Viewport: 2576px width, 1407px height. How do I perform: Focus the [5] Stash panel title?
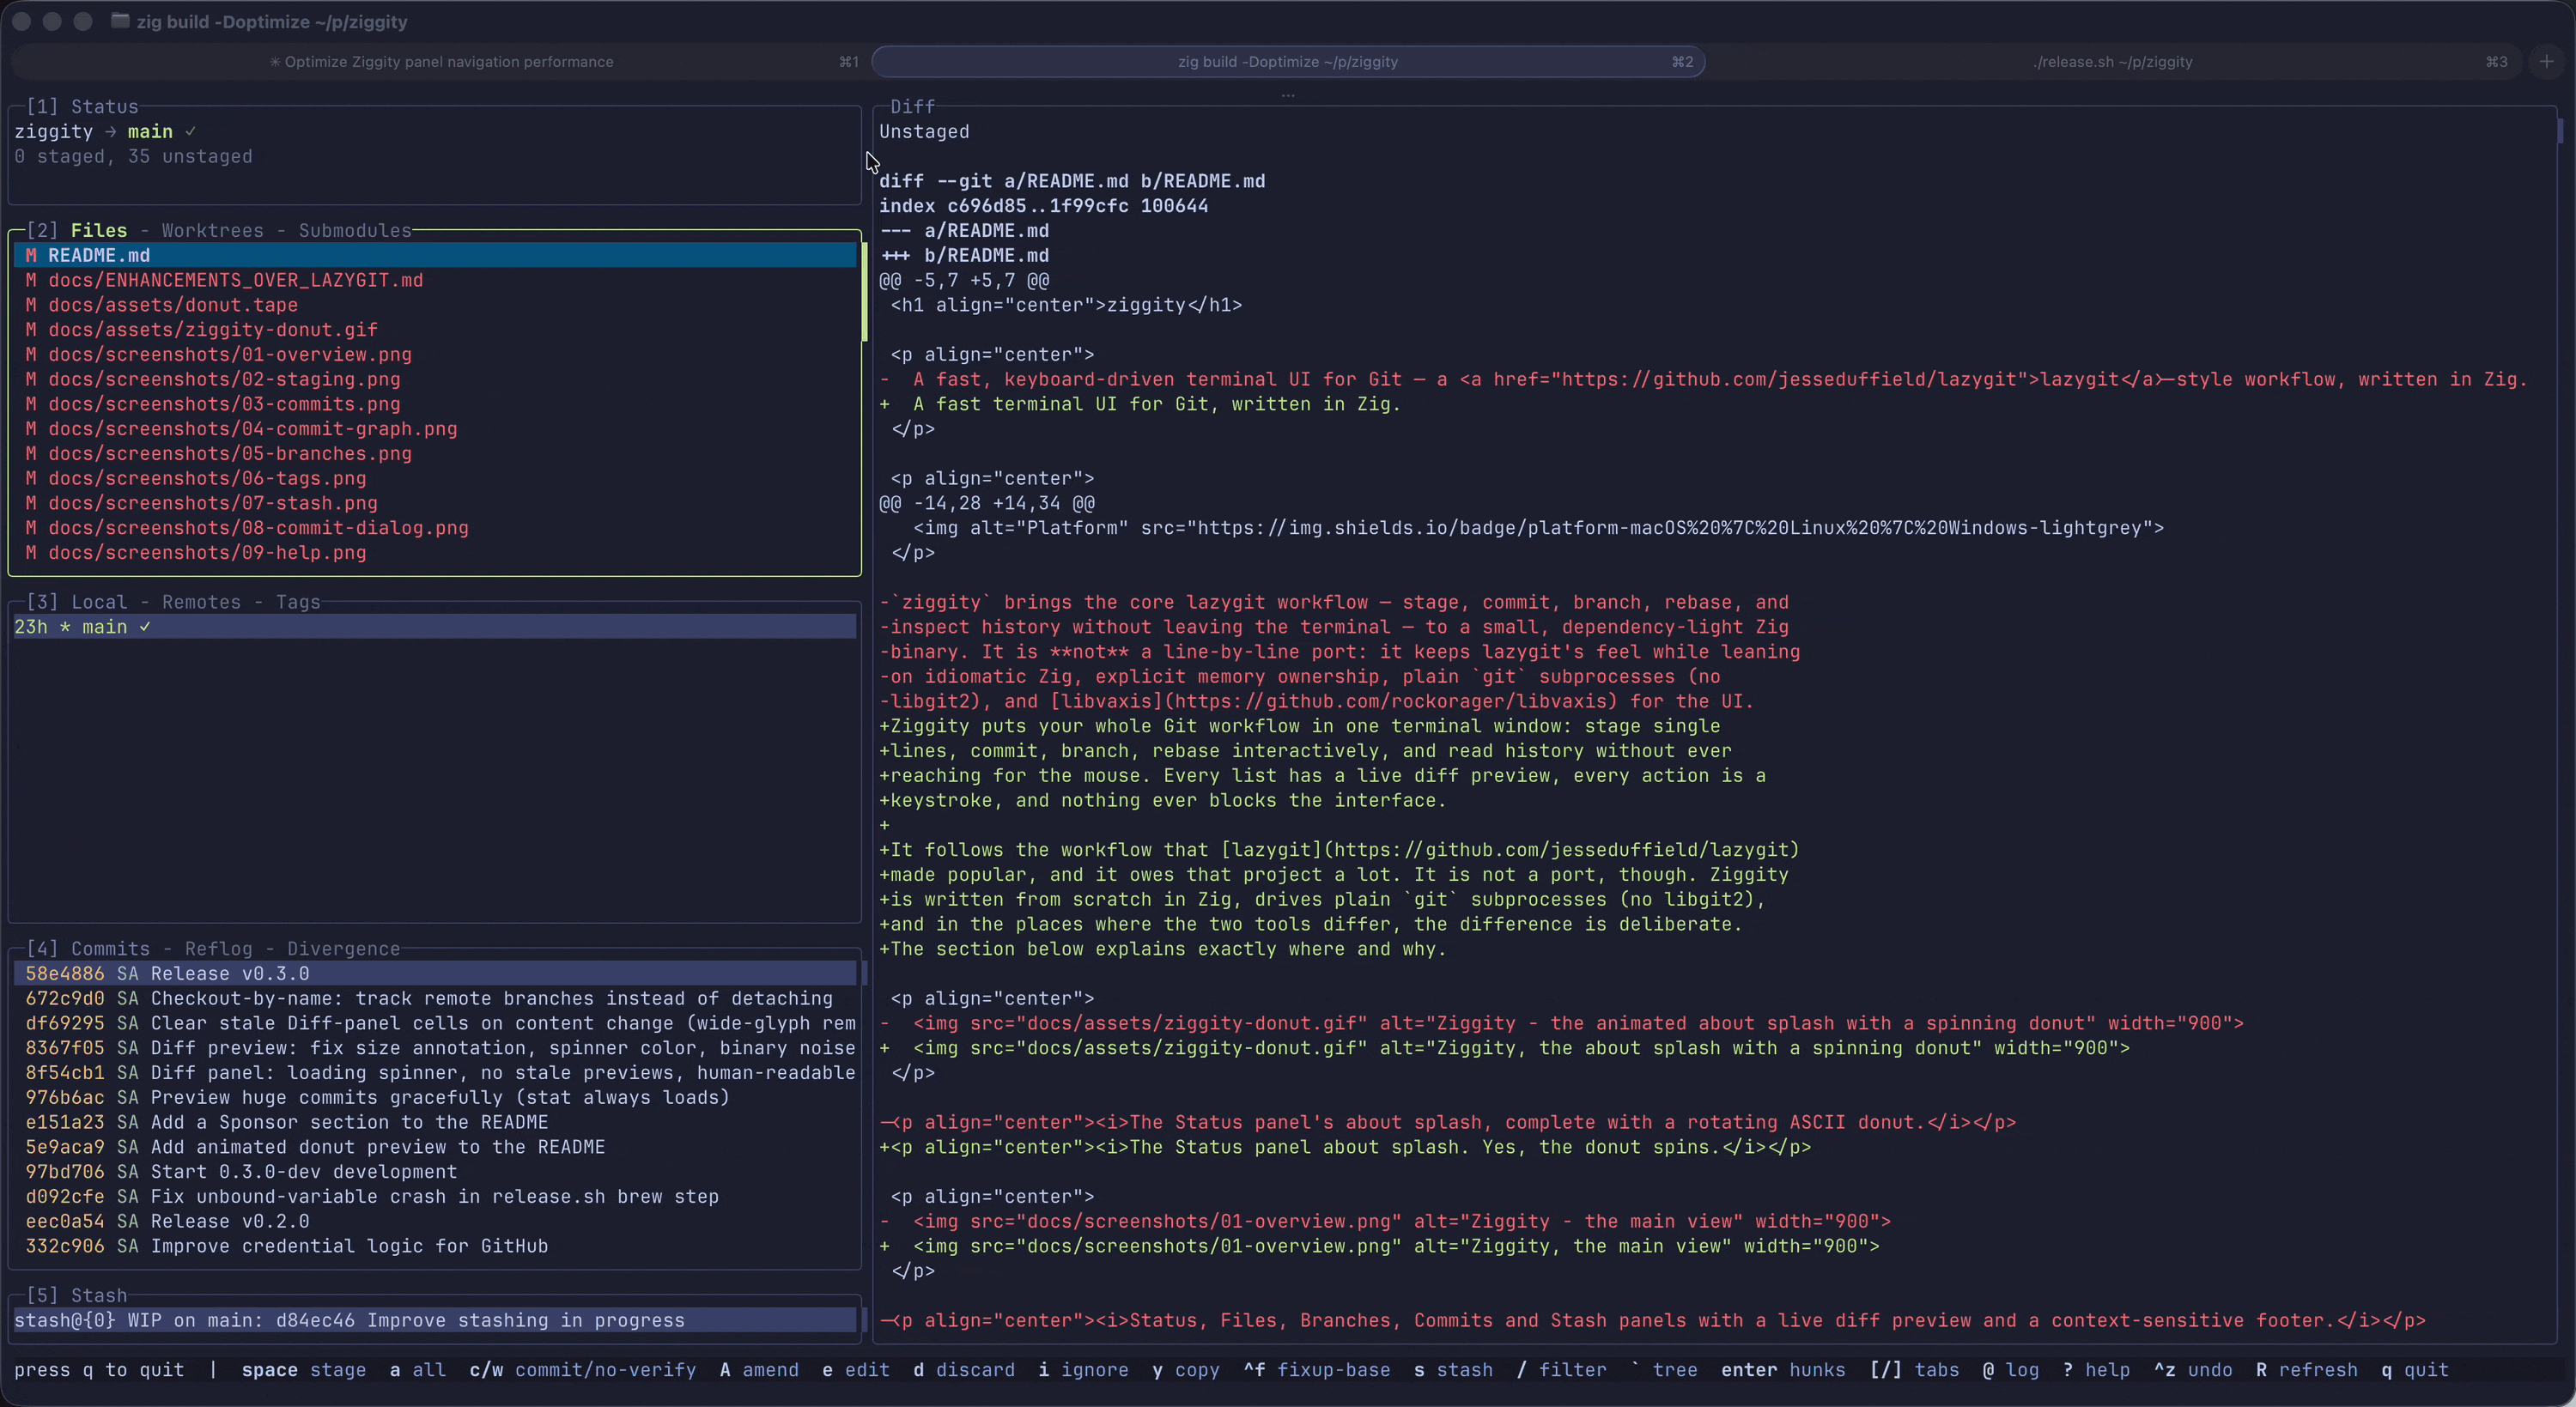(77, 1295)
